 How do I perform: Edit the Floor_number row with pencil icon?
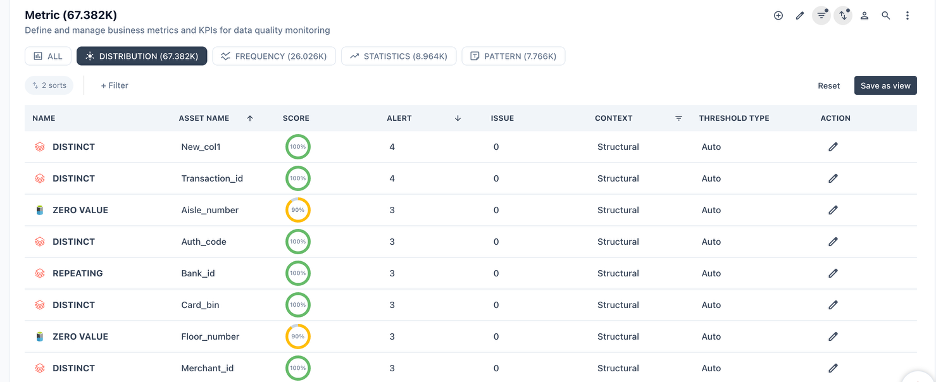pyautogui.click(x=833, y=337)
